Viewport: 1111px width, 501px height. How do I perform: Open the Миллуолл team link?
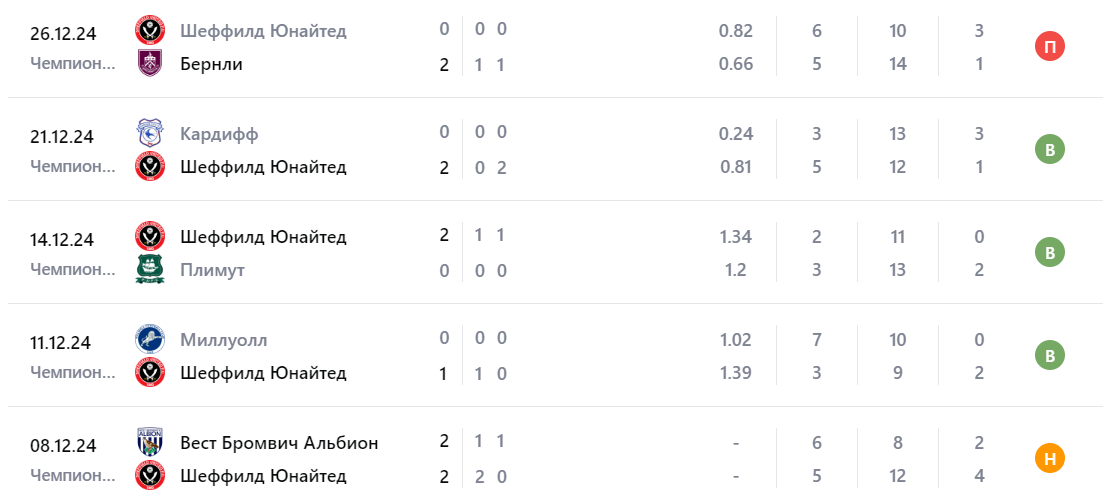pyautogui.click(x=224, y=340)
